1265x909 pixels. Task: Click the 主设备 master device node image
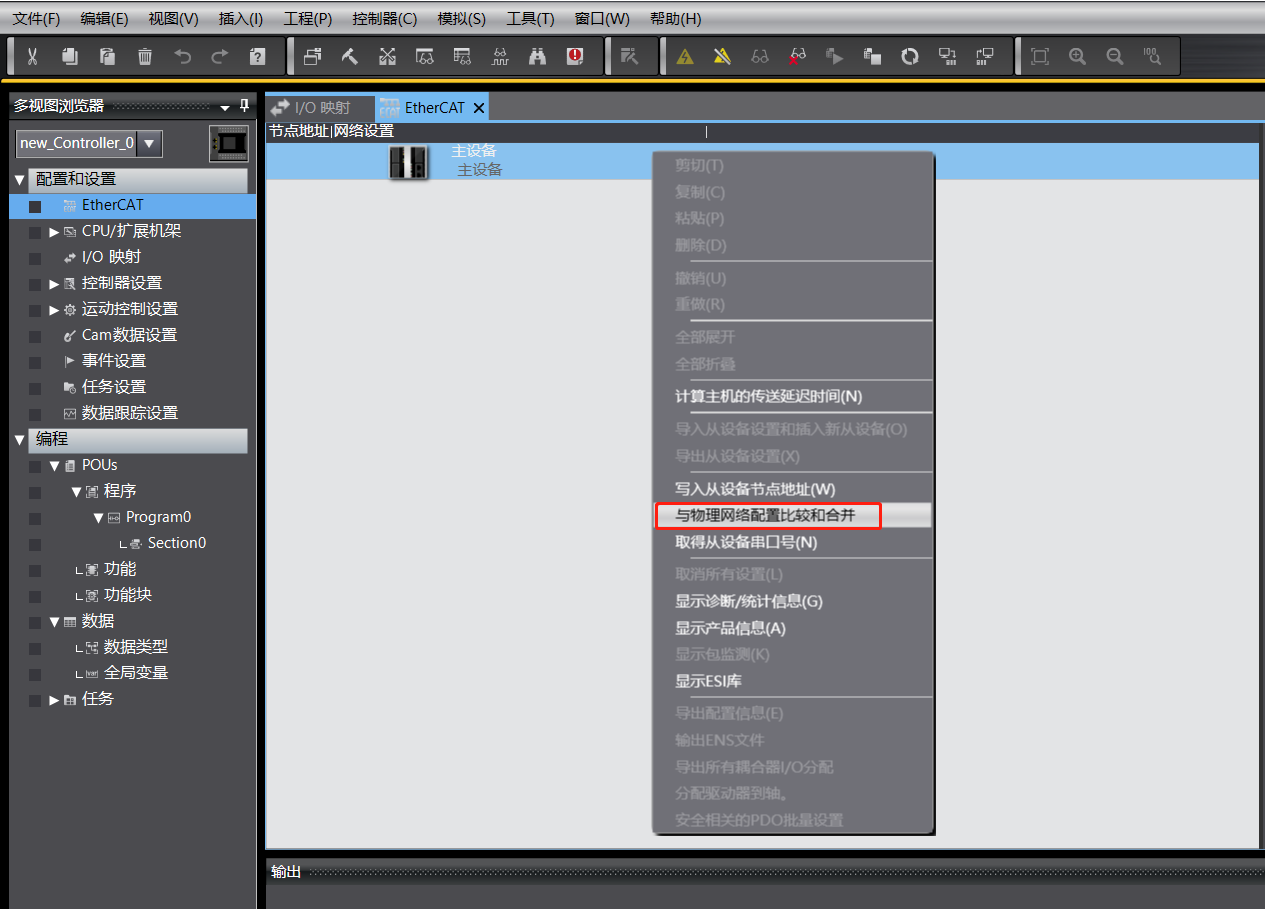pyautogui.click(x=408, y=162)
